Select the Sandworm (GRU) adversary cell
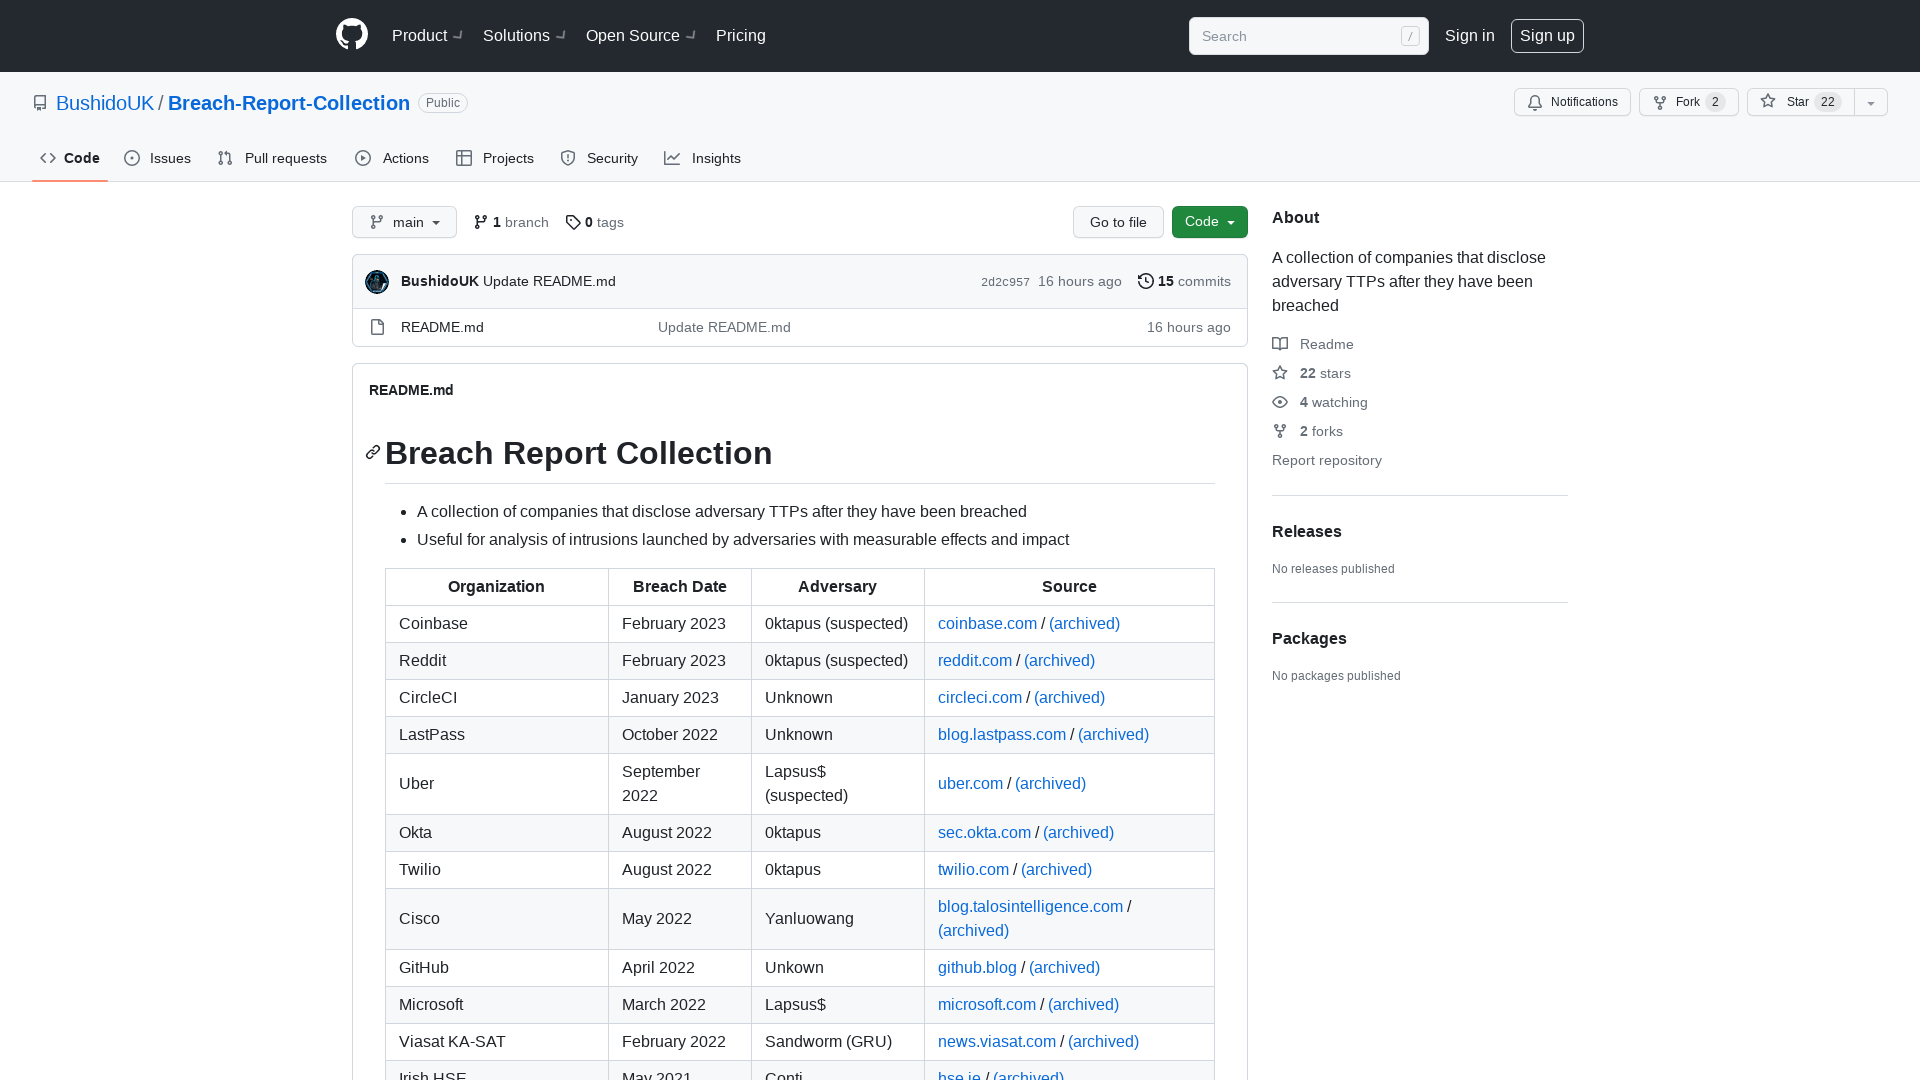 click(x=838, y=1041)
